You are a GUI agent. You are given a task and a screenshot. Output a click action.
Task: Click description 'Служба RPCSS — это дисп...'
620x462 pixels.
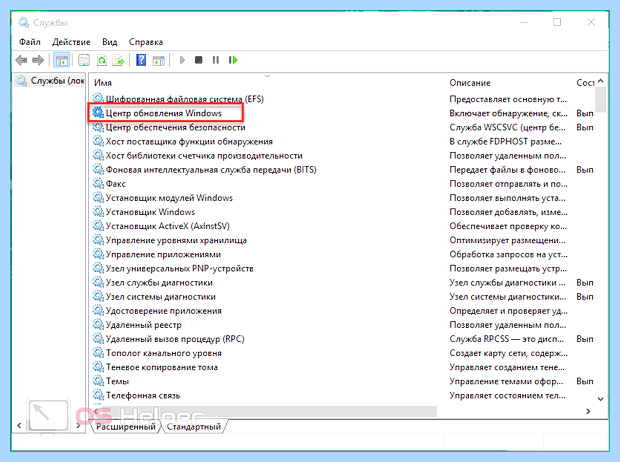(x=507, y=339)
